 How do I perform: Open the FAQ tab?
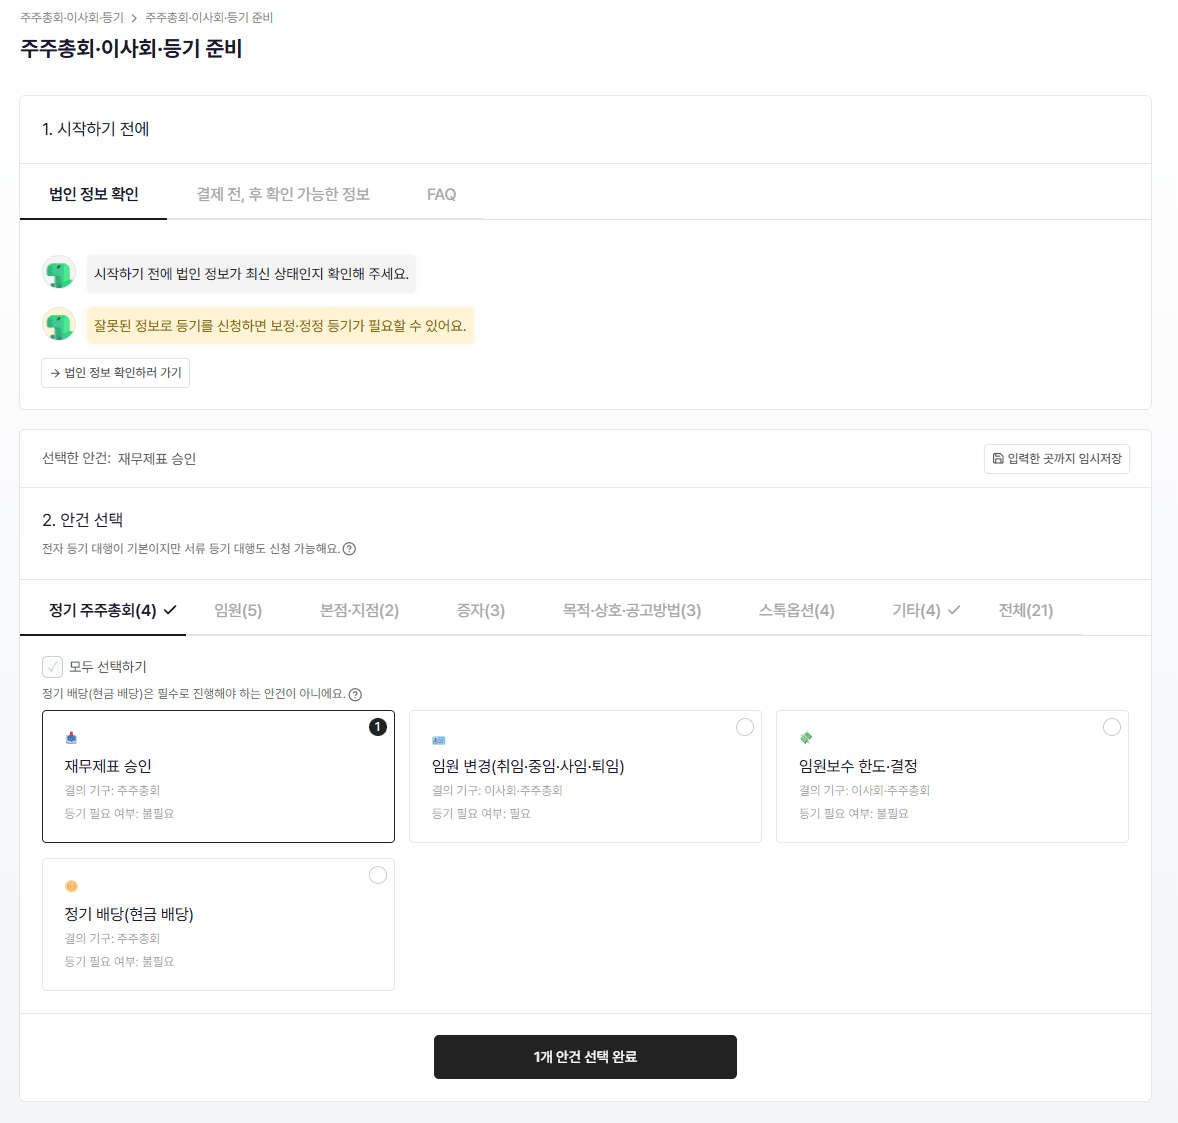pos(442,195)
